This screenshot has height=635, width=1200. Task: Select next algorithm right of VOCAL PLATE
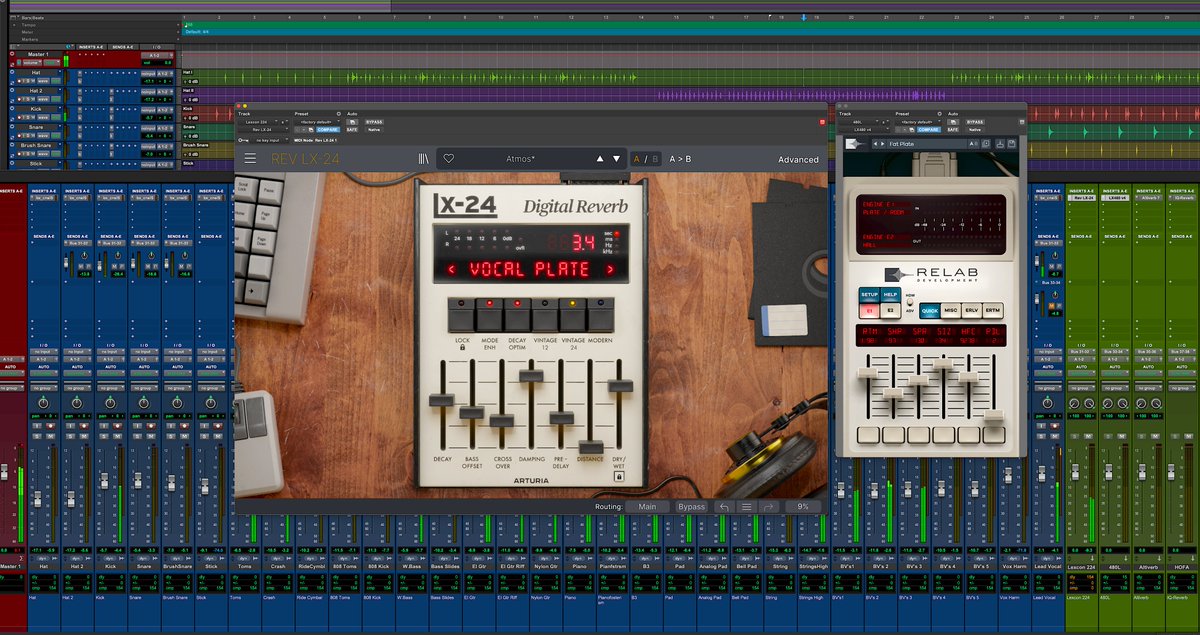click(608, 269)
